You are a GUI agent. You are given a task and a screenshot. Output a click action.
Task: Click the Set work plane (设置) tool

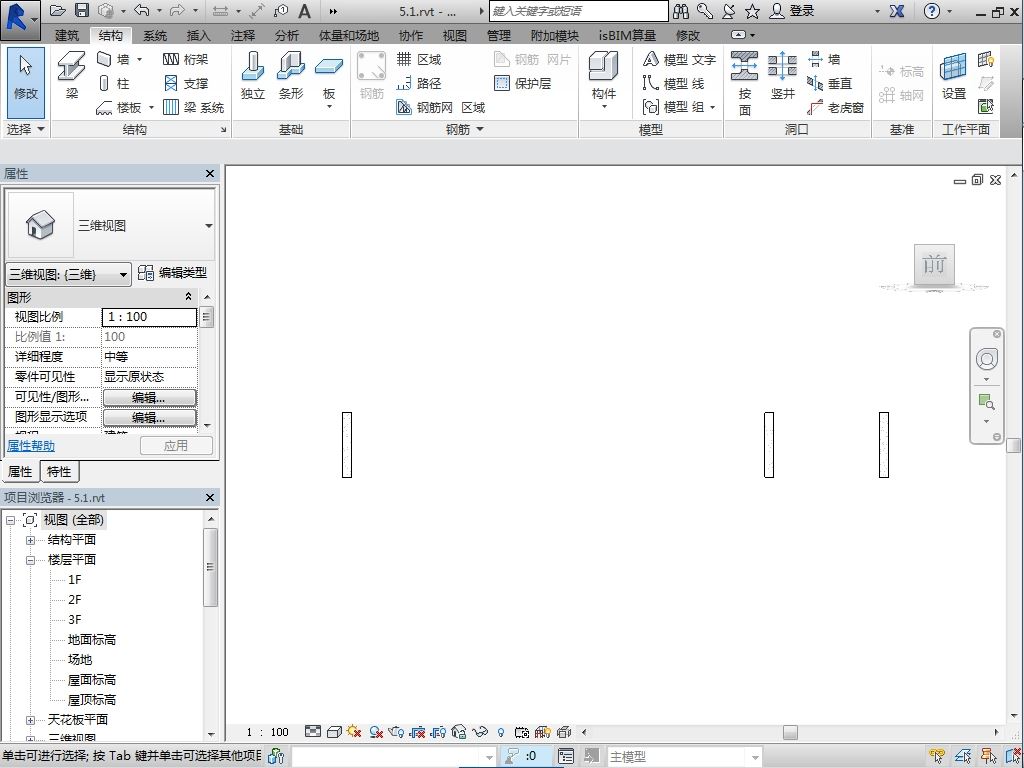click(953, 76)
